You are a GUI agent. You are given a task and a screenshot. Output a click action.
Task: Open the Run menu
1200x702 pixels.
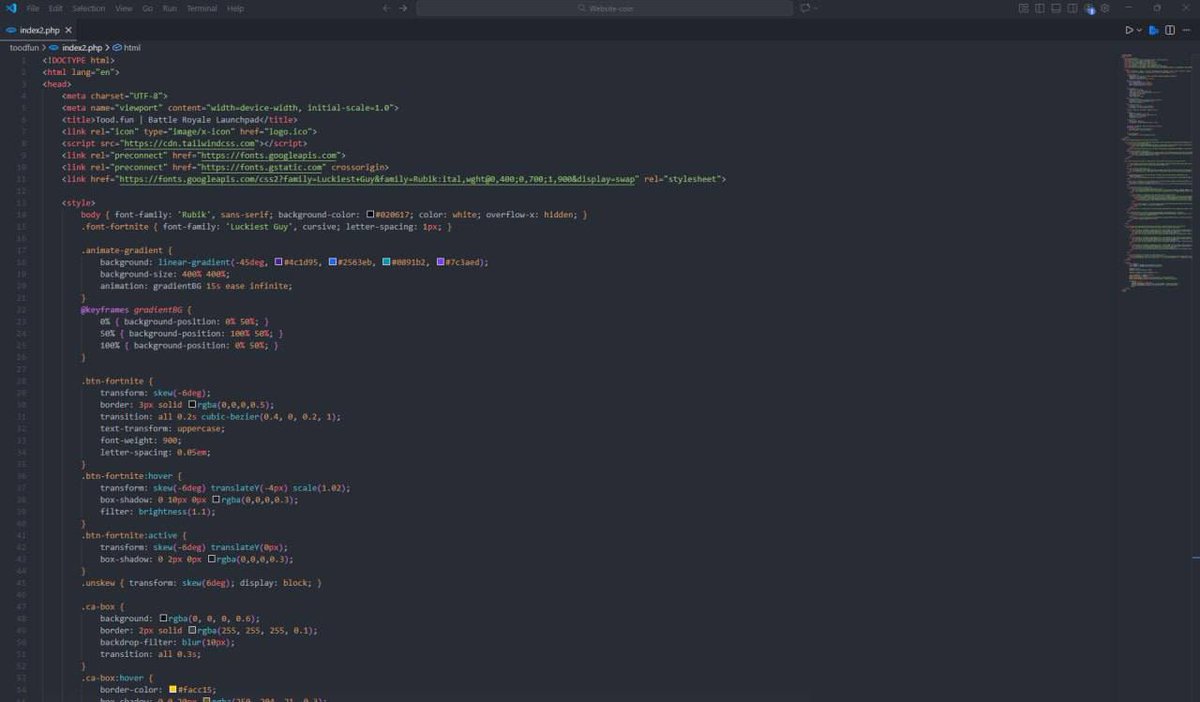(x=170, y=8)
